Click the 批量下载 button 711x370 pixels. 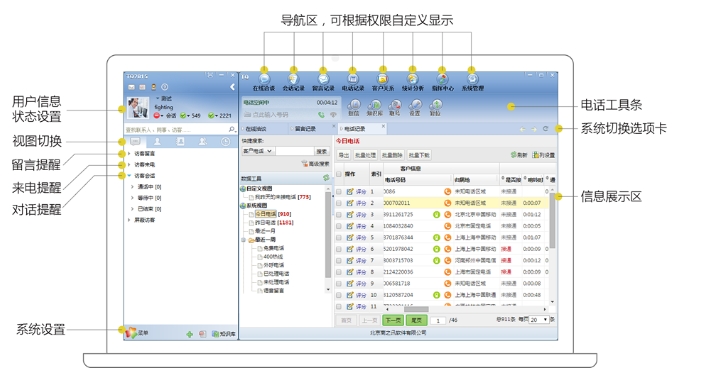(x=419, y=155)
